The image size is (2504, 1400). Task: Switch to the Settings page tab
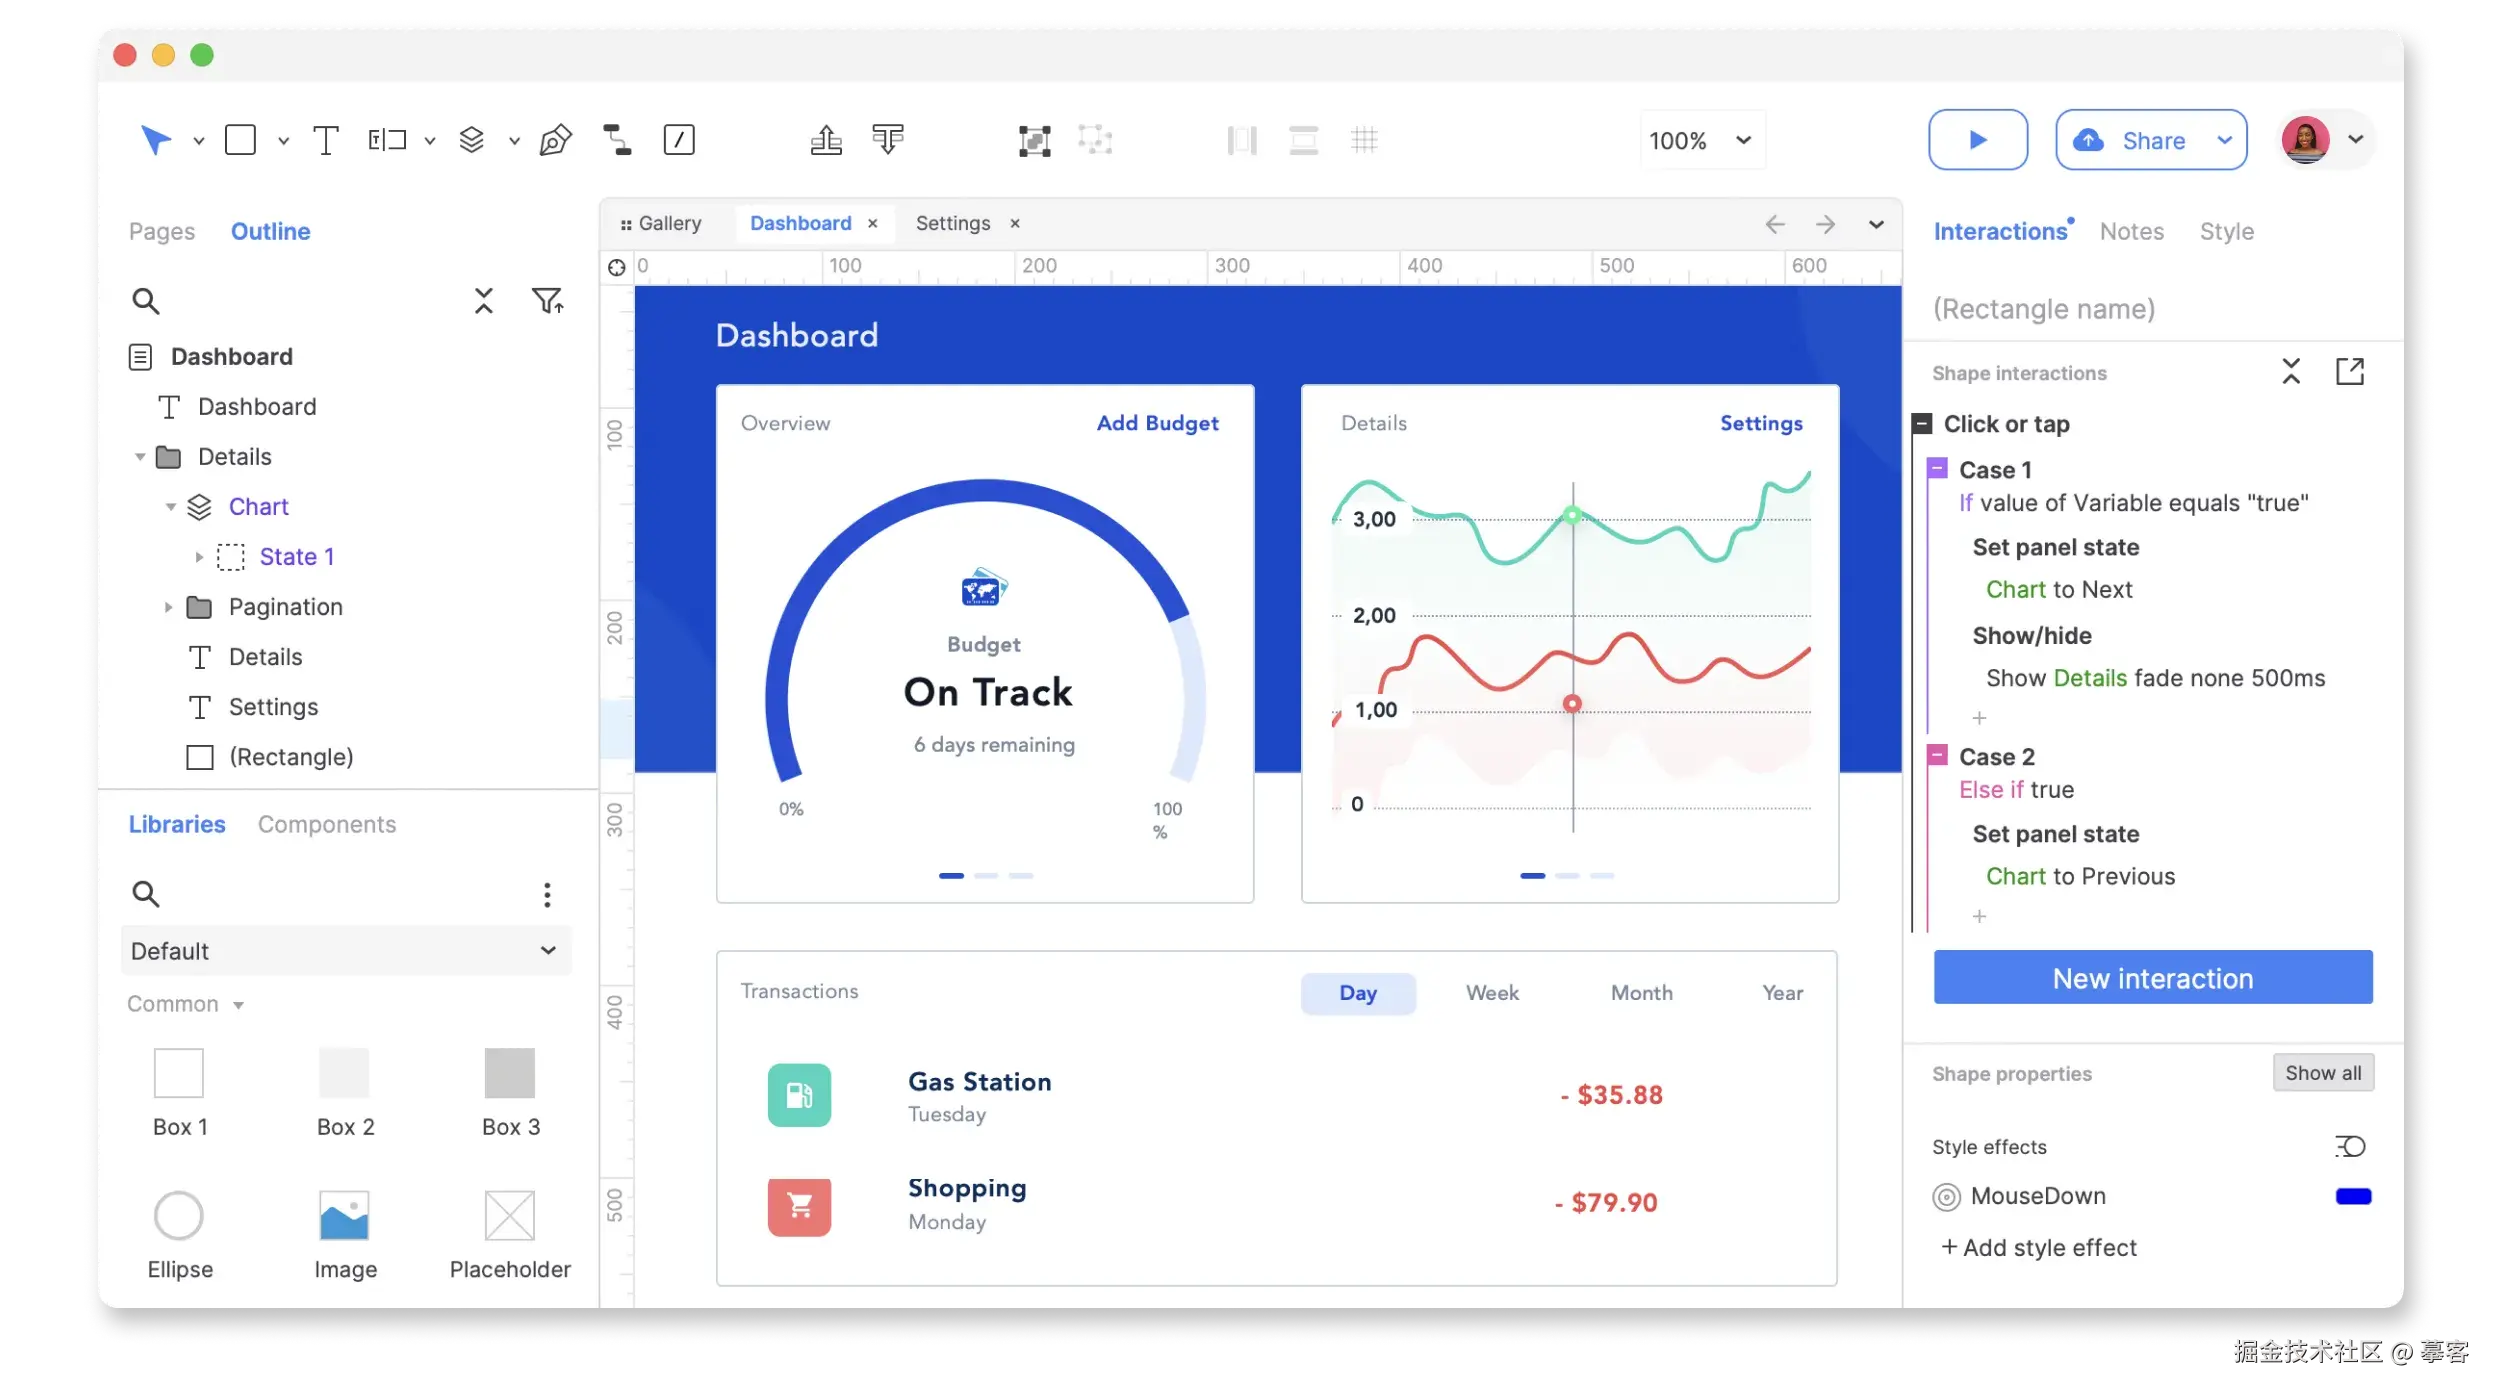point(952,223)
